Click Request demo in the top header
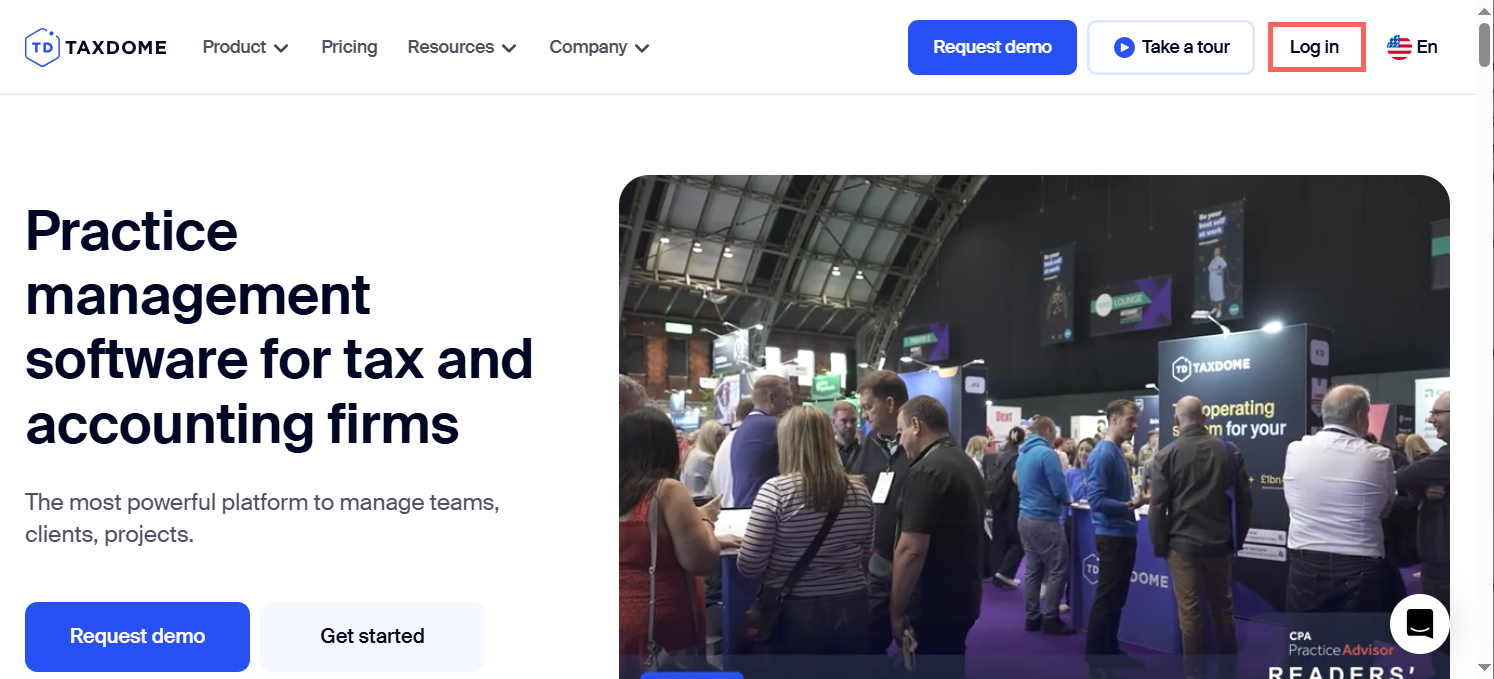Viewport: 1494px width, 679px height. [x=992, y=47]
